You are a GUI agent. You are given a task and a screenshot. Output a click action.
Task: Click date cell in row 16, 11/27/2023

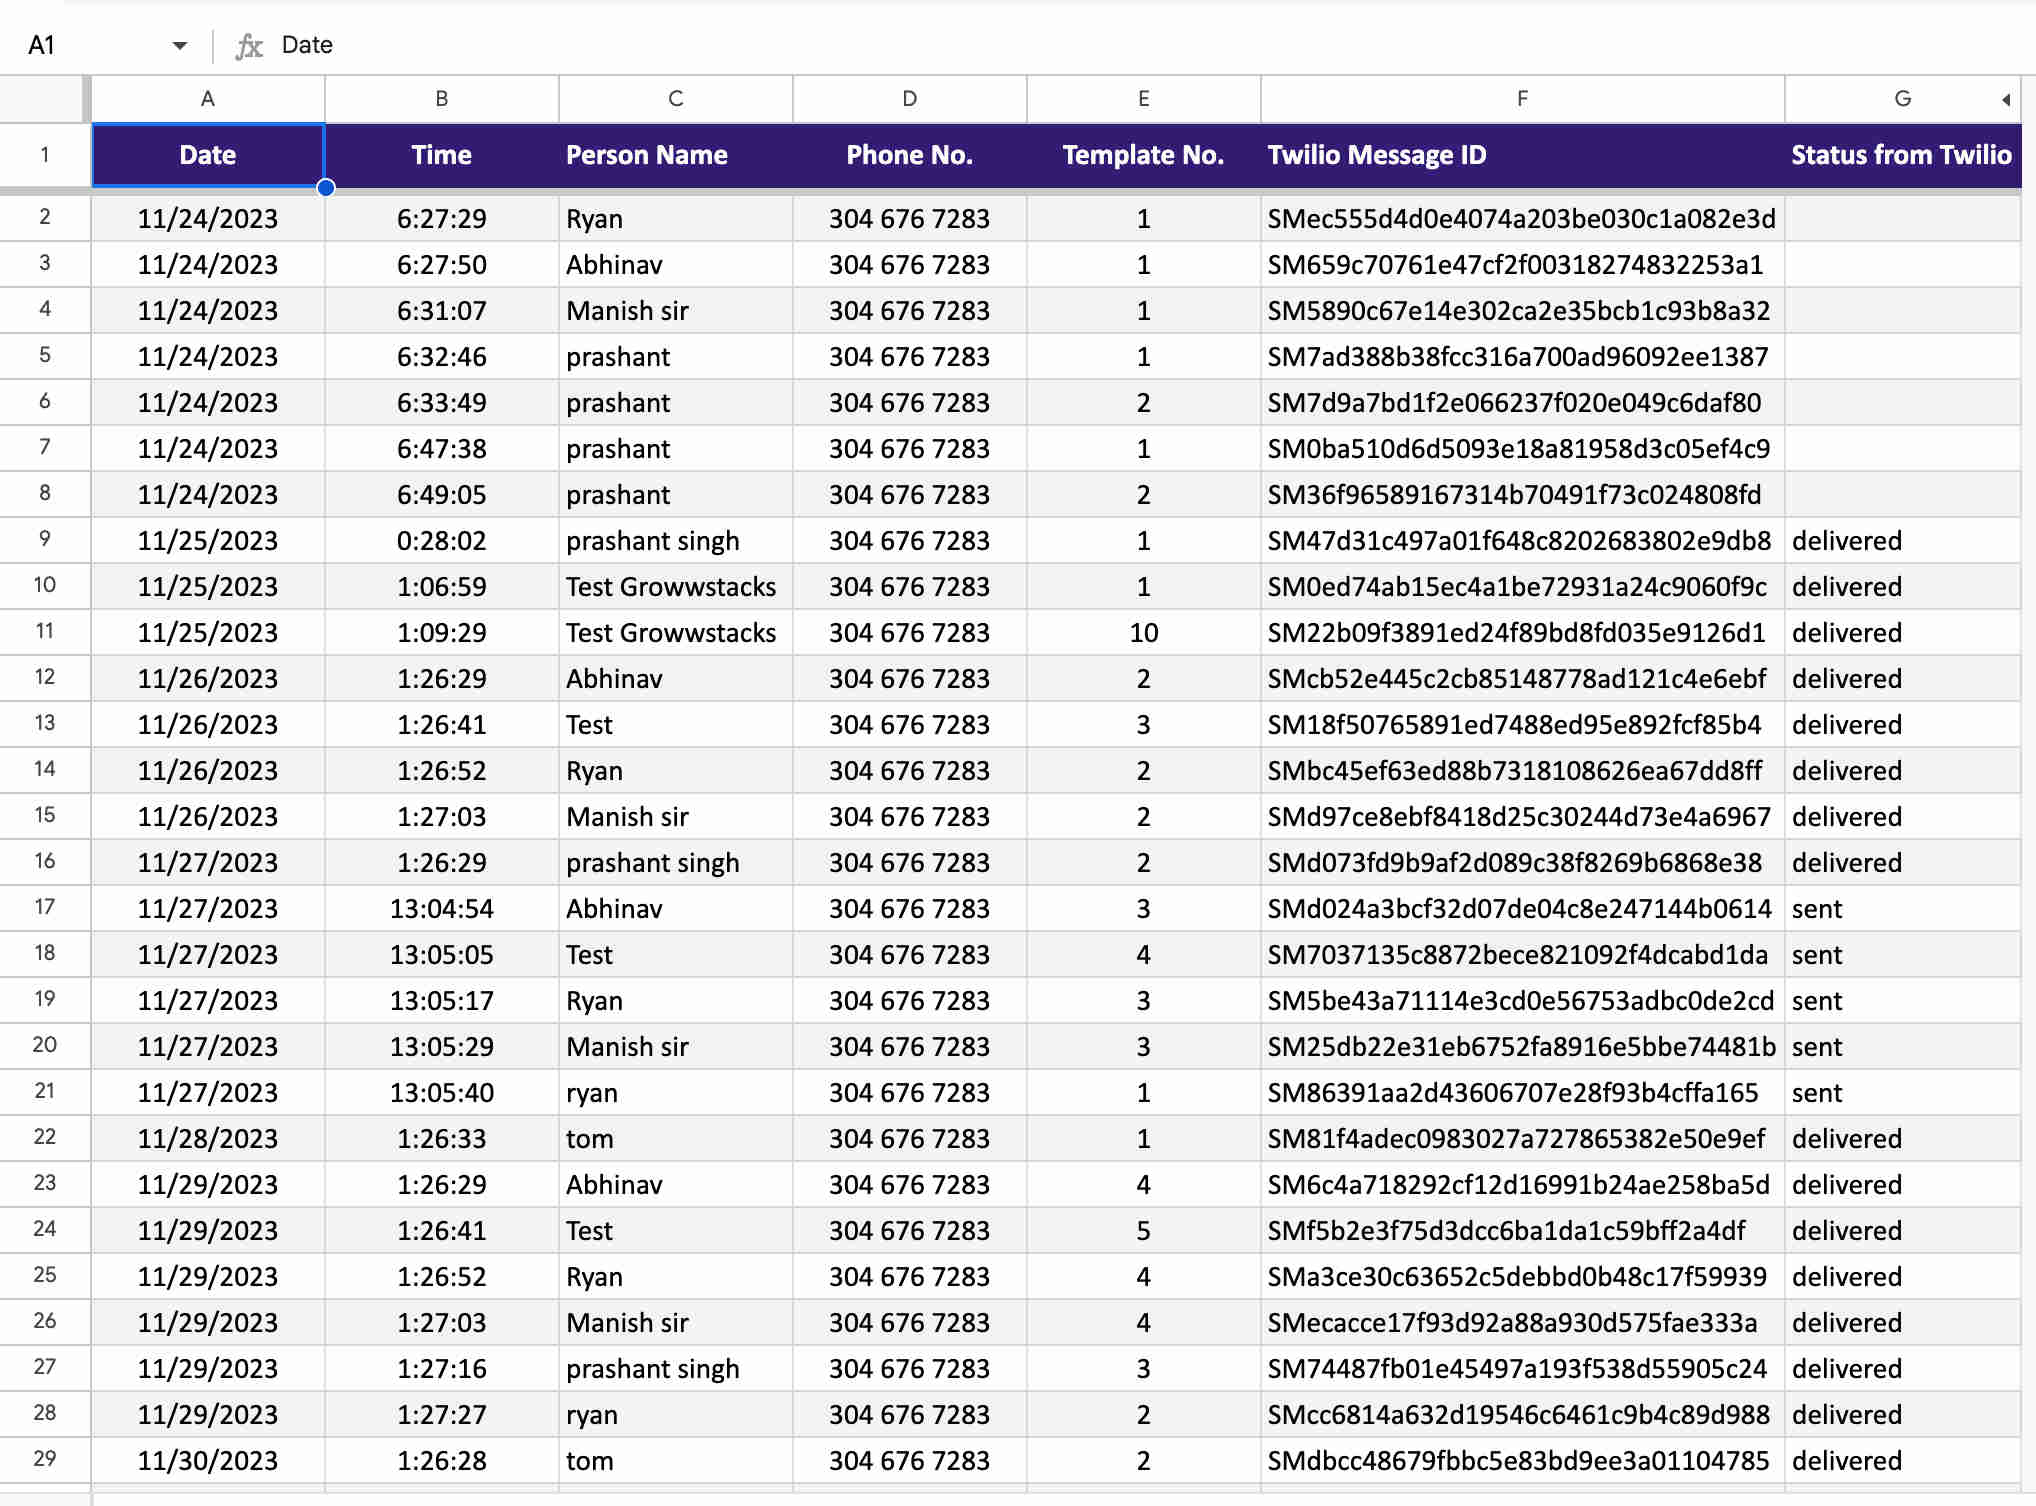point(208,863)
